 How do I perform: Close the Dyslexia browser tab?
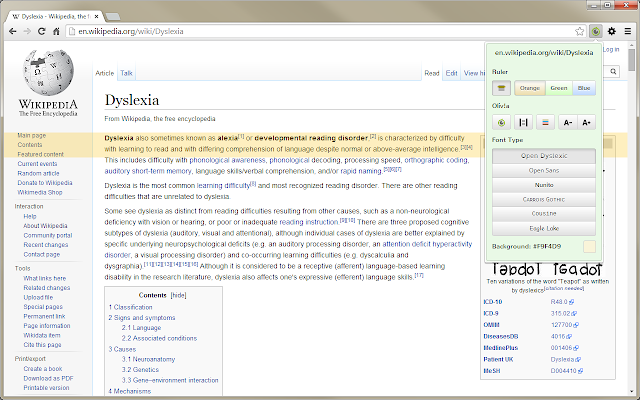[x=97, y=16]
